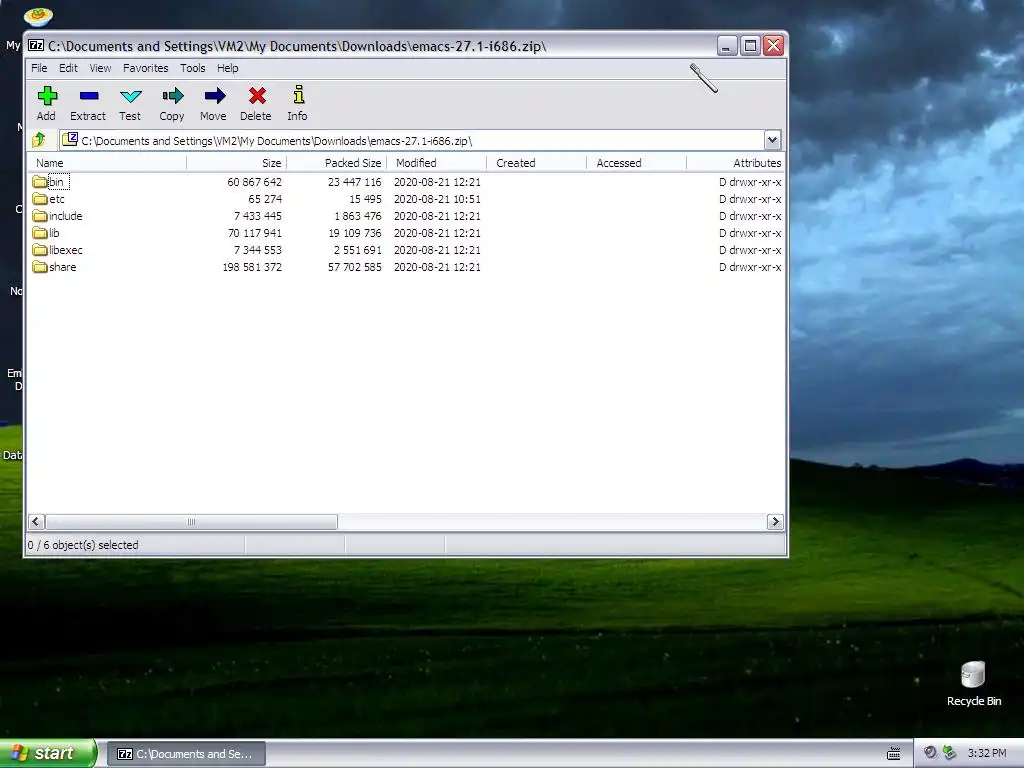Select the packed size 2 551 691

[357, 250]
